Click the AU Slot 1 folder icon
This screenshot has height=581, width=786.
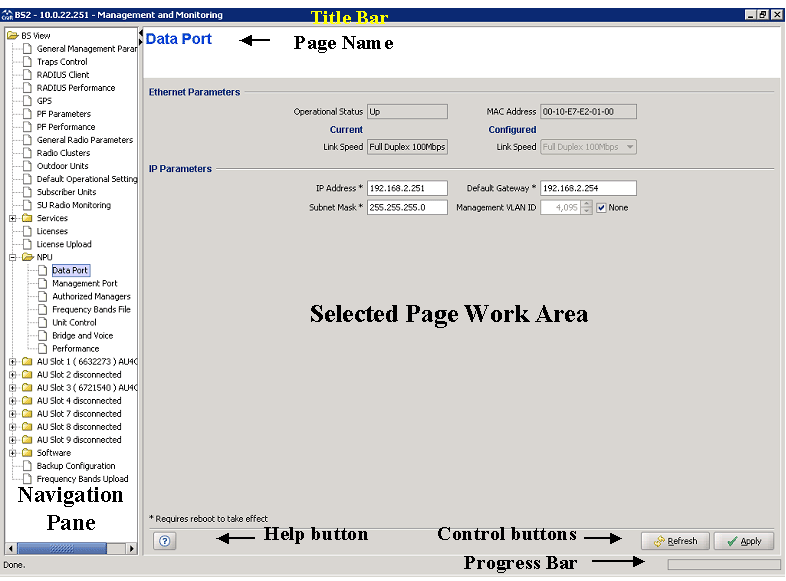pyautogui.click(x=27, y=362)
